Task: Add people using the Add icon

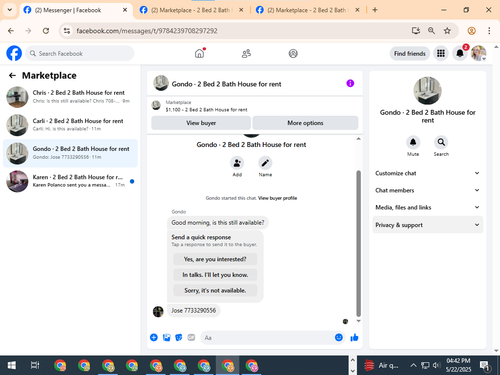Action: [237, 163]
